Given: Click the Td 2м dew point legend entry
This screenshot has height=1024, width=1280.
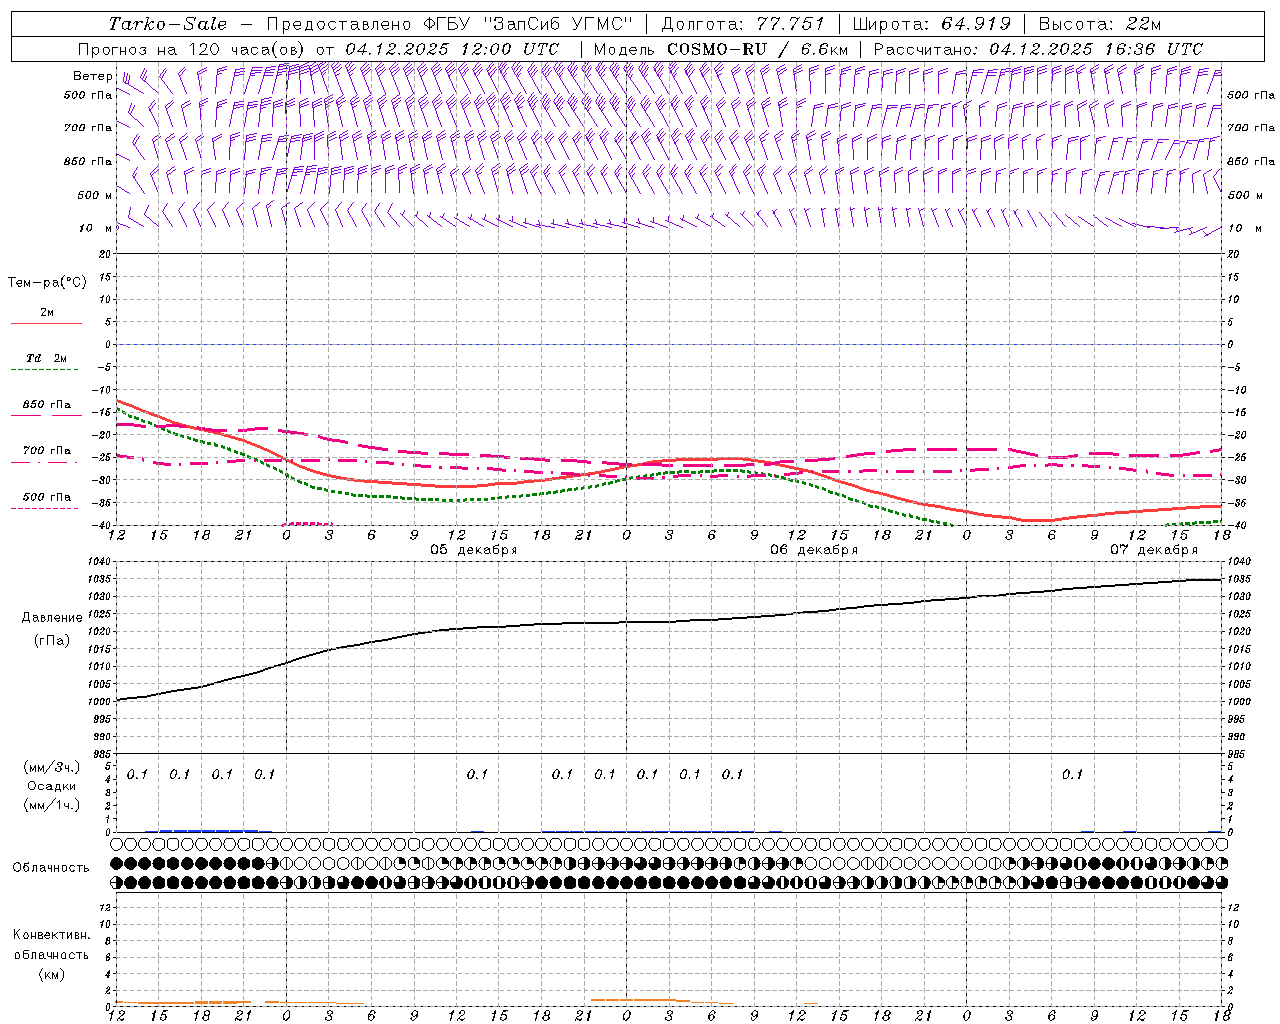Looking at the screenshot, I should [x=46, y=359].
